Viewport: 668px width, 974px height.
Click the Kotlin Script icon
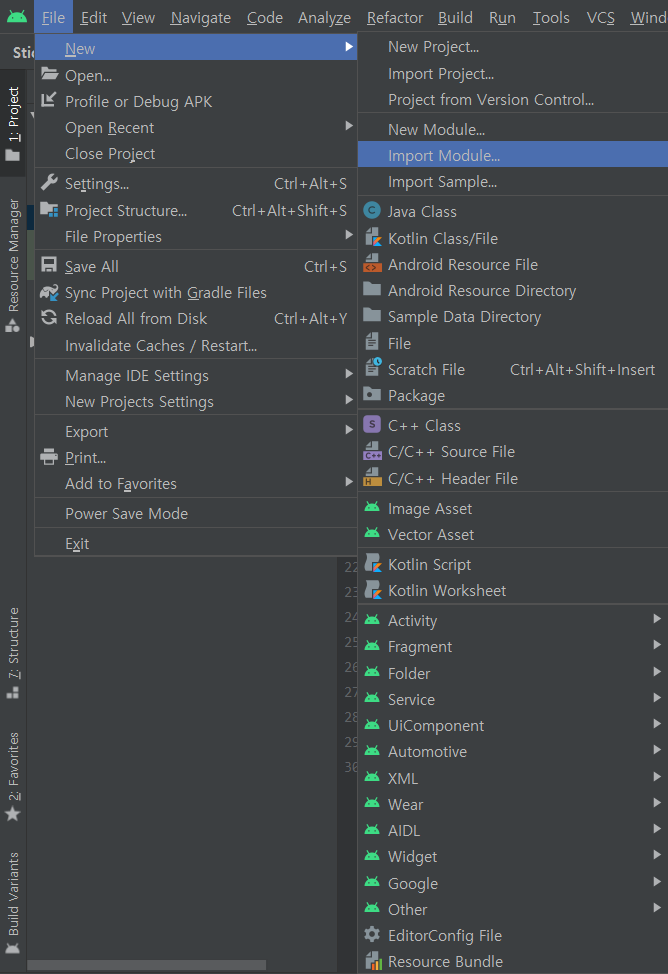tap(373, 563)
